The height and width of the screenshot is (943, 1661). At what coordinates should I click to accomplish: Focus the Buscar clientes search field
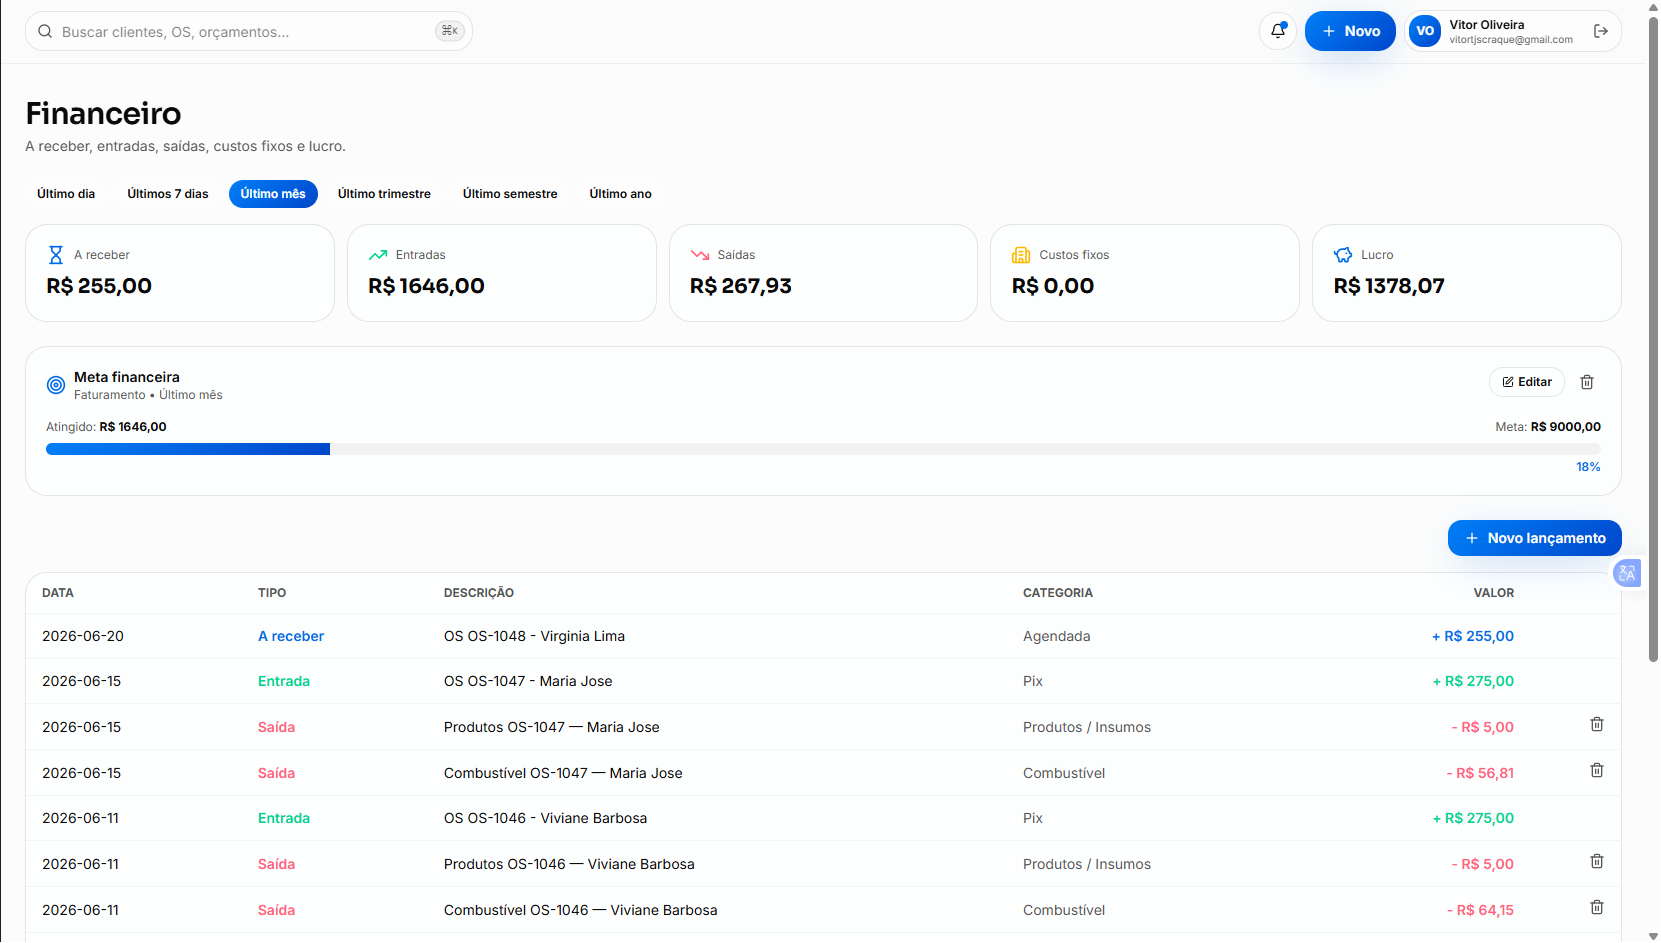(x=249, y=31)
